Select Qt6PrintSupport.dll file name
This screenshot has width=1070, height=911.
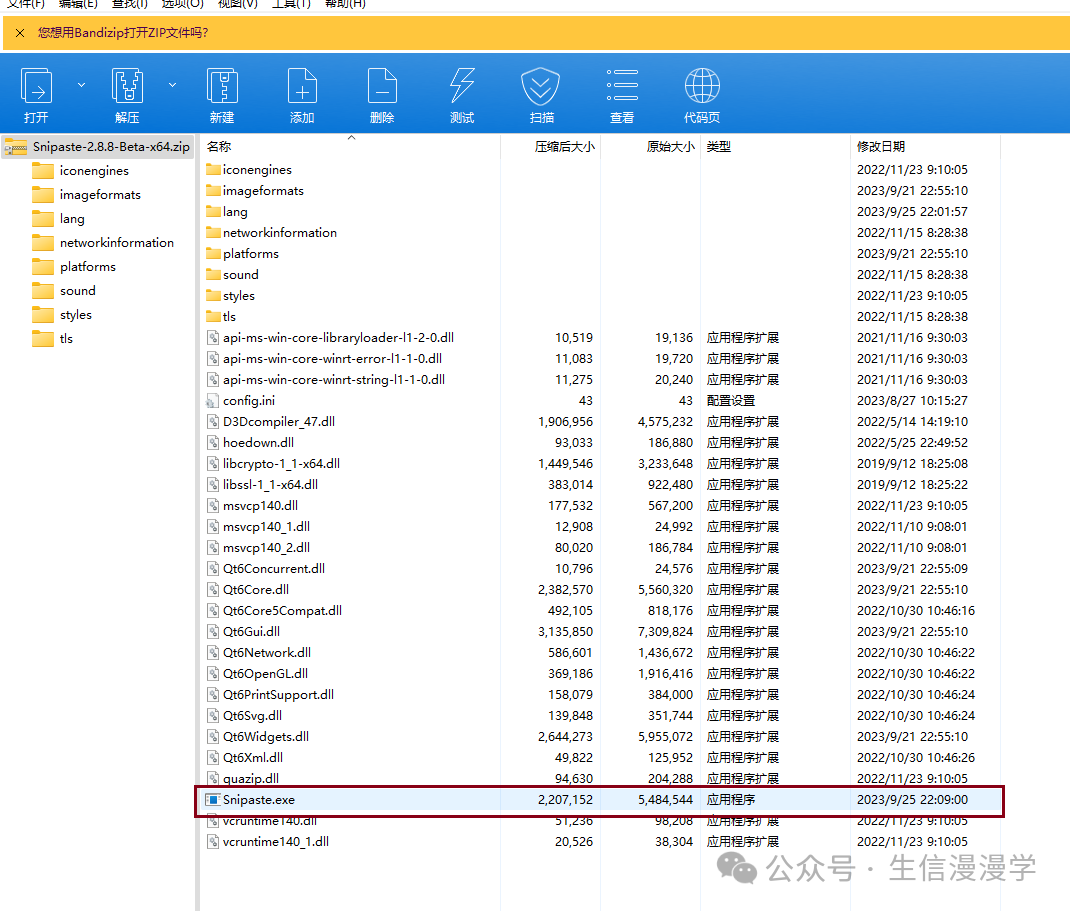278,695
